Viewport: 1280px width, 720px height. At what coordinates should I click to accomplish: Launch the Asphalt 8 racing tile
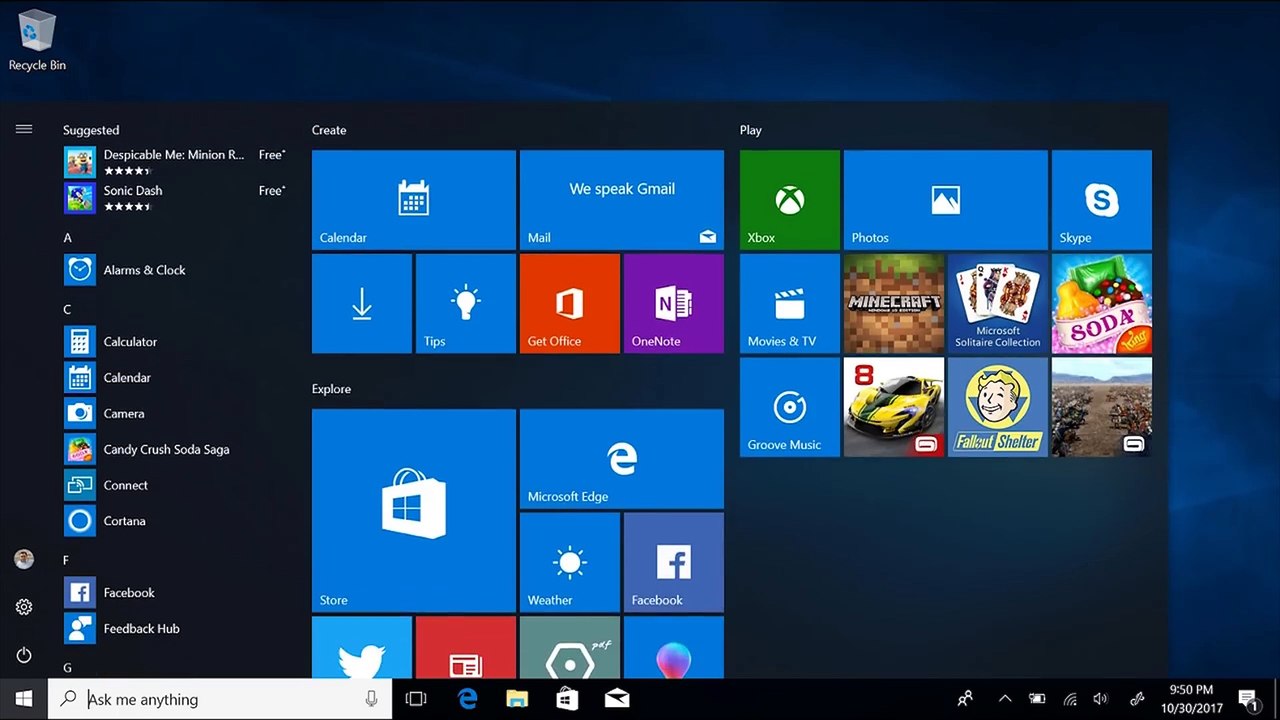(894, 407)
